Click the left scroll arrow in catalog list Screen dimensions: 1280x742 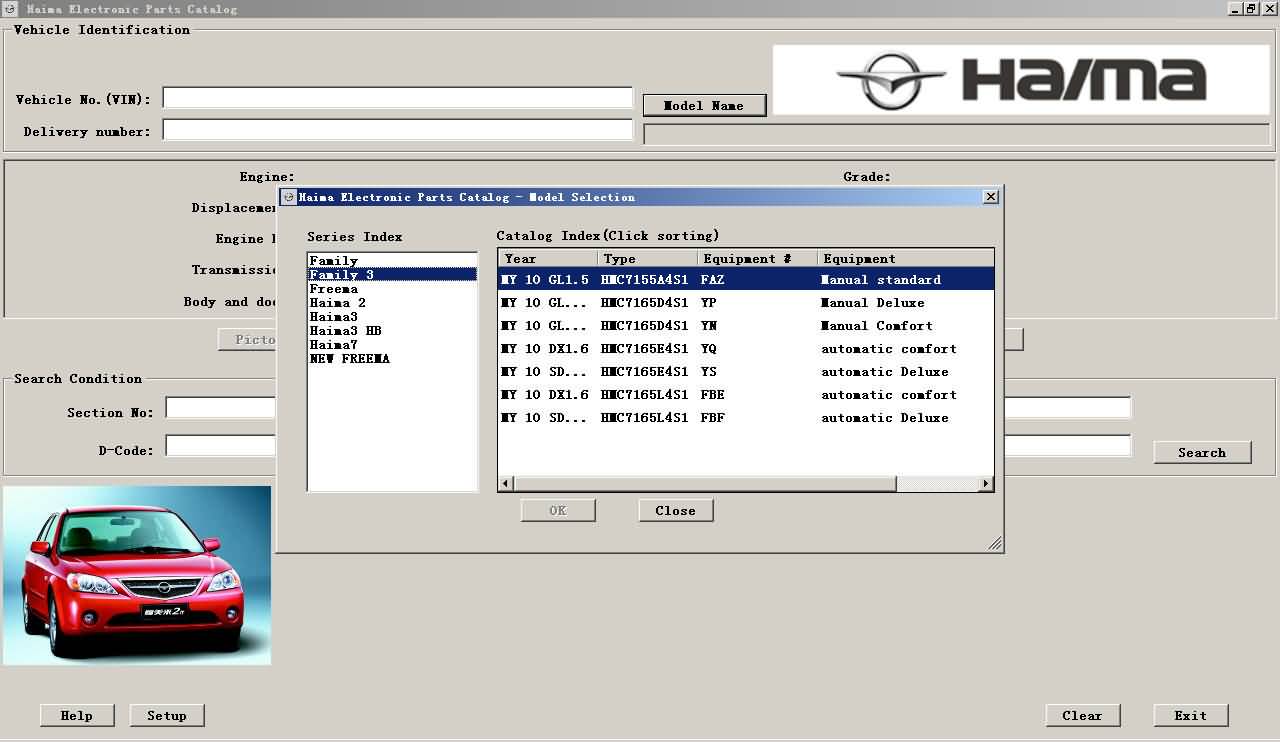click(506, 484)
